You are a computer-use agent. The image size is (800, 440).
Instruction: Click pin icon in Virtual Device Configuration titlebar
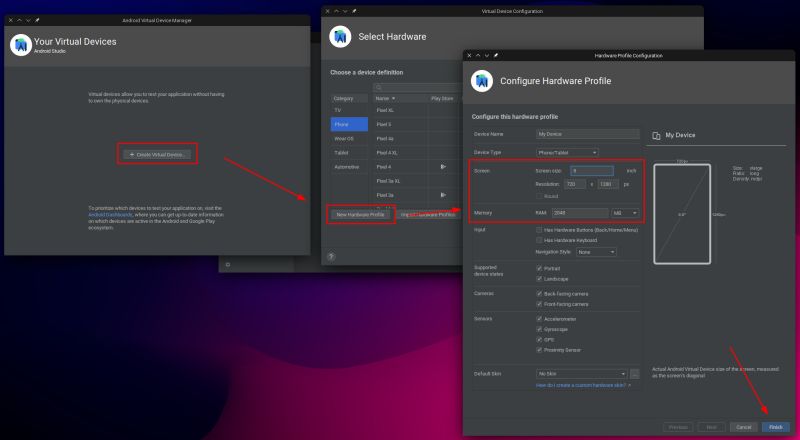355,11
